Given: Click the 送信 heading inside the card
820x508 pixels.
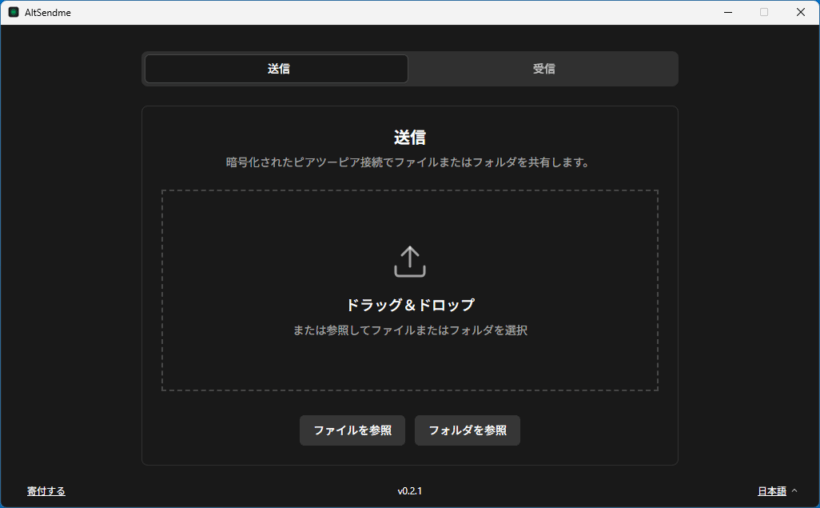Looking at the screenshot, I should coord(410,137).
